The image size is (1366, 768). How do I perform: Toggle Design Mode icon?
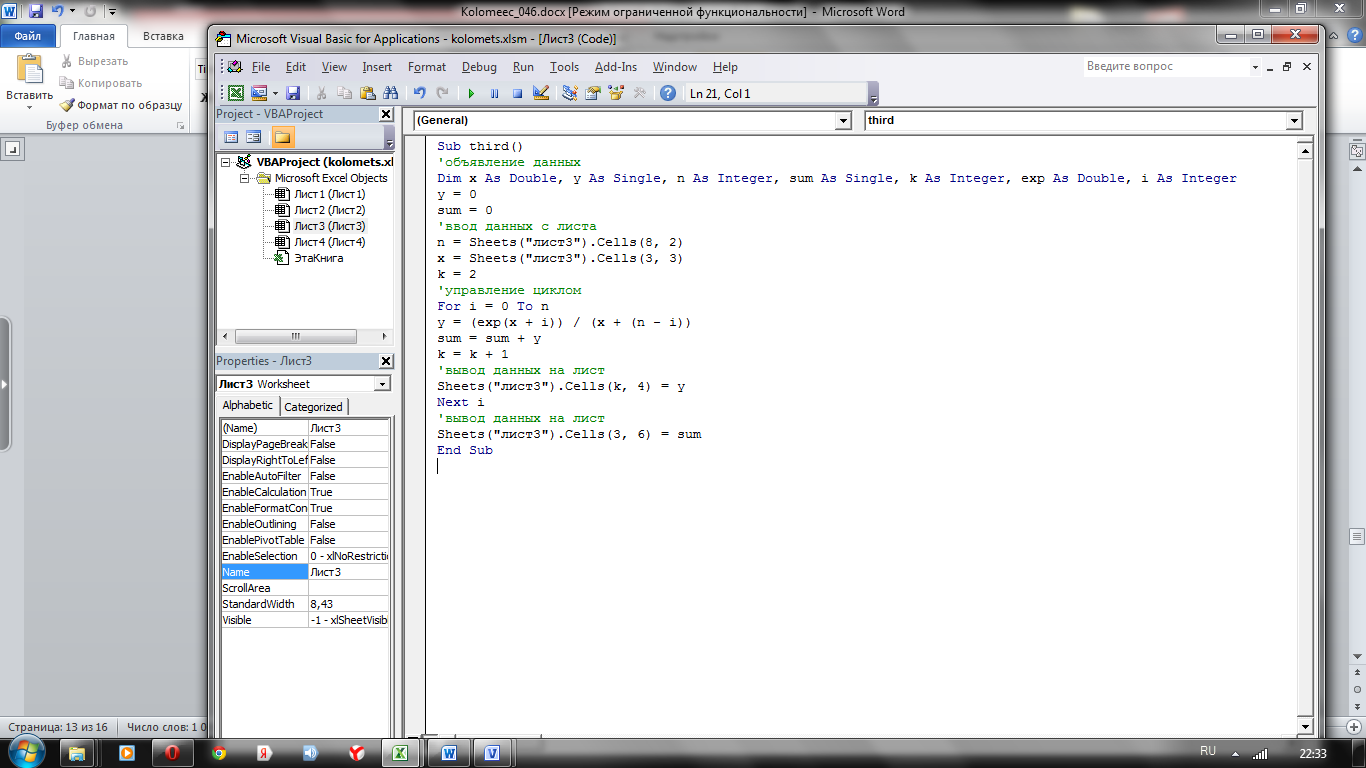541,93
